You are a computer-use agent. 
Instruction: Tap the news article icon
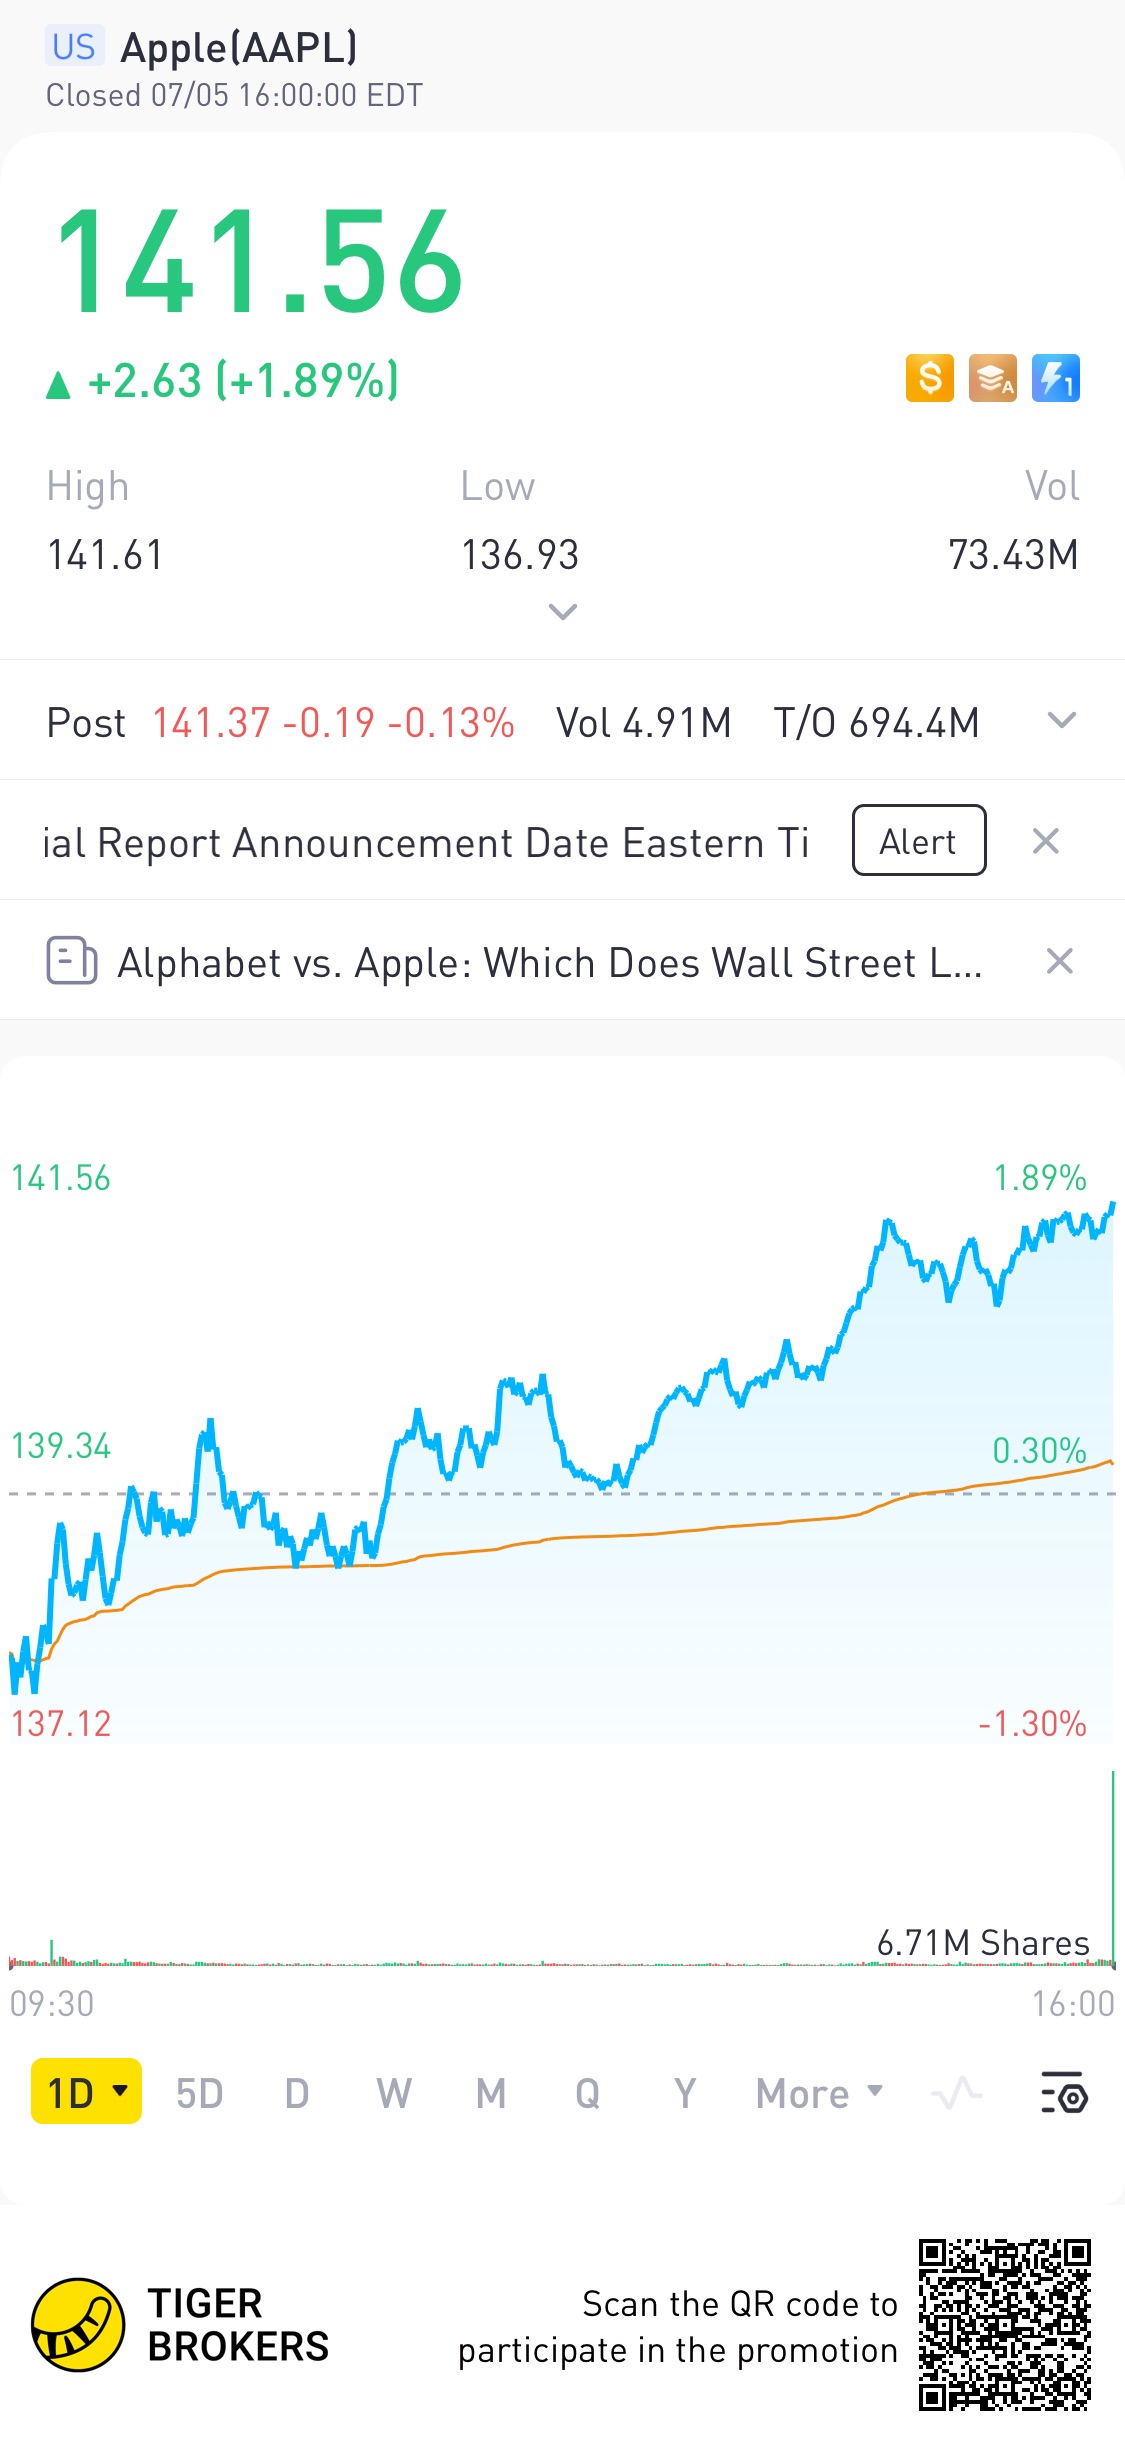71,961
